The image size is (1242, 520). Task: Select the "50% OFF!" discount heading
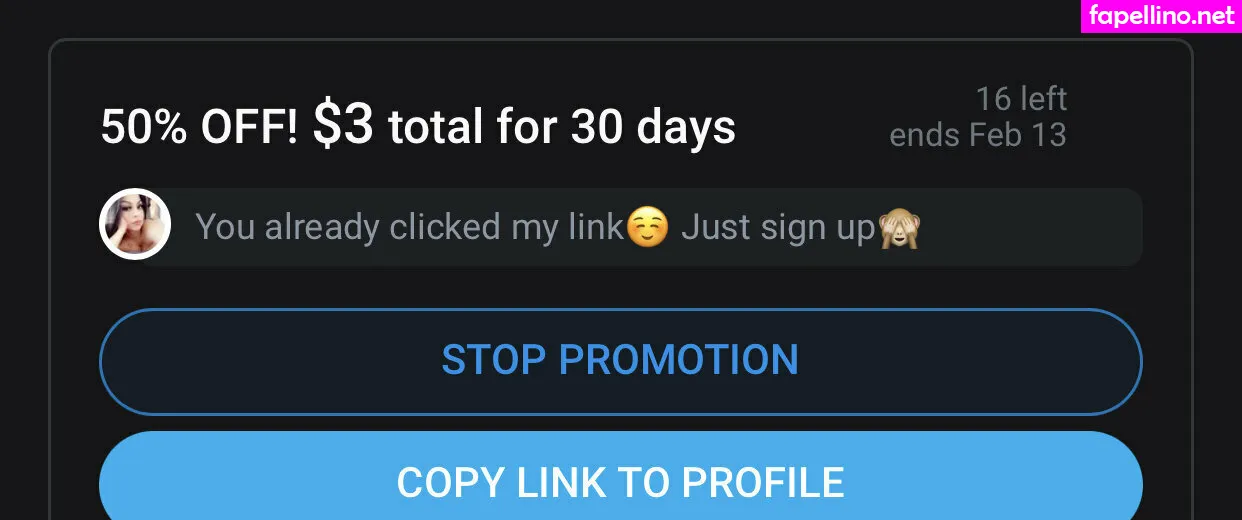coord(200,127)
